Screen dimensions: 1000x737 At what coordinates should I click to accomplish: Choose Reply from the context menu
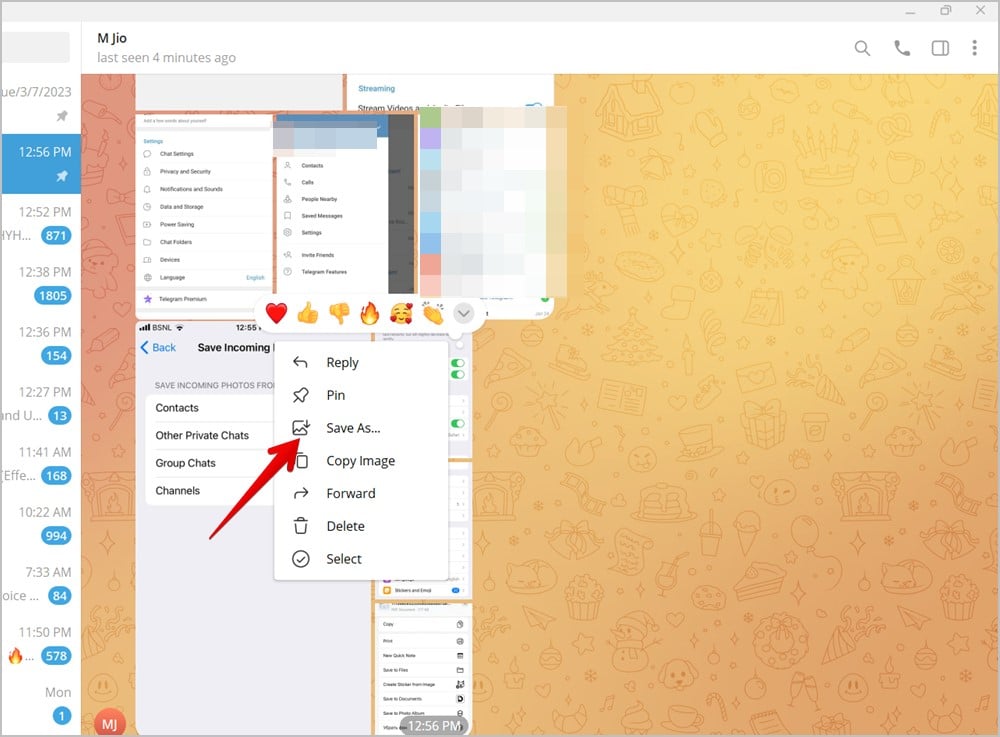(342, 363)
